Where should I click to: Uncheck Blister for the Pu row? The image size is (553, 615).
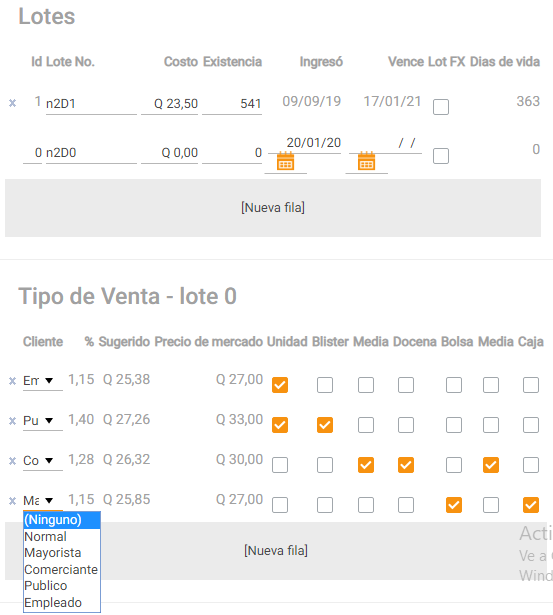[x=325, y=425]
